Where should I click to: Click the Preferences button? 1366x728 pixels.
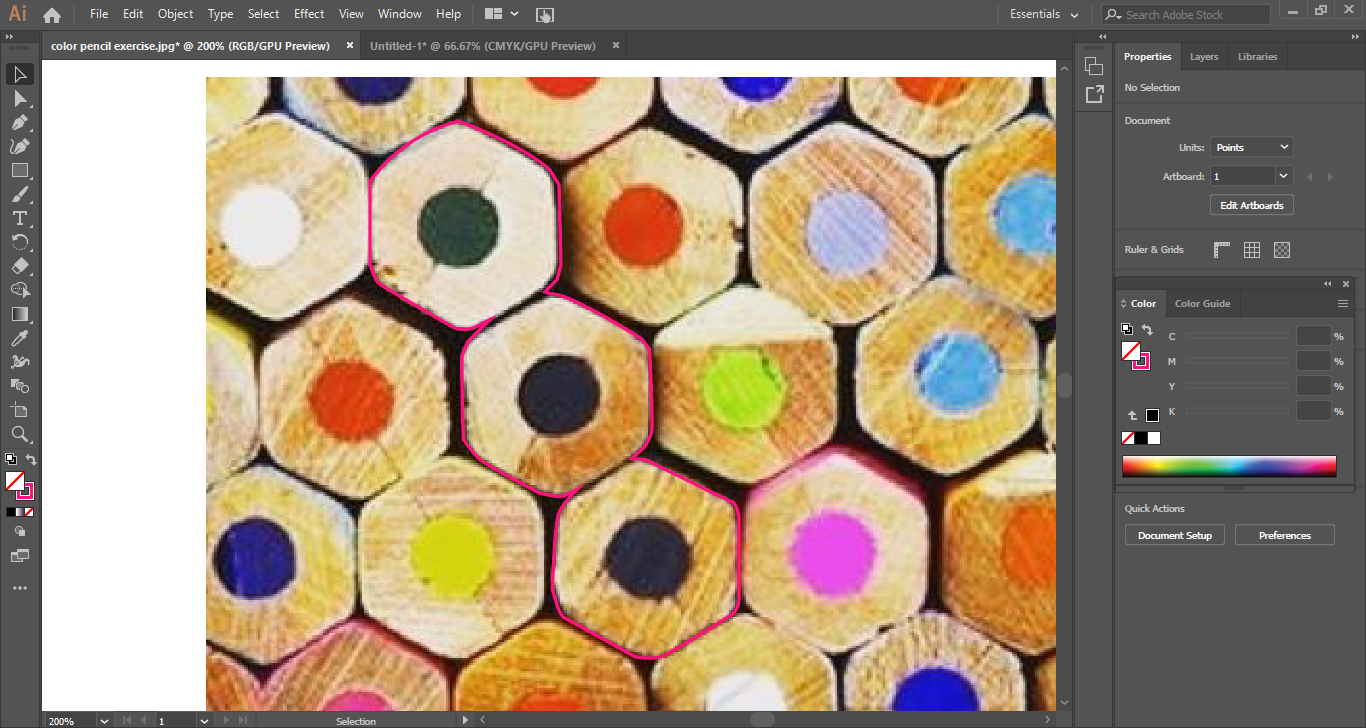coord(1285,536)
